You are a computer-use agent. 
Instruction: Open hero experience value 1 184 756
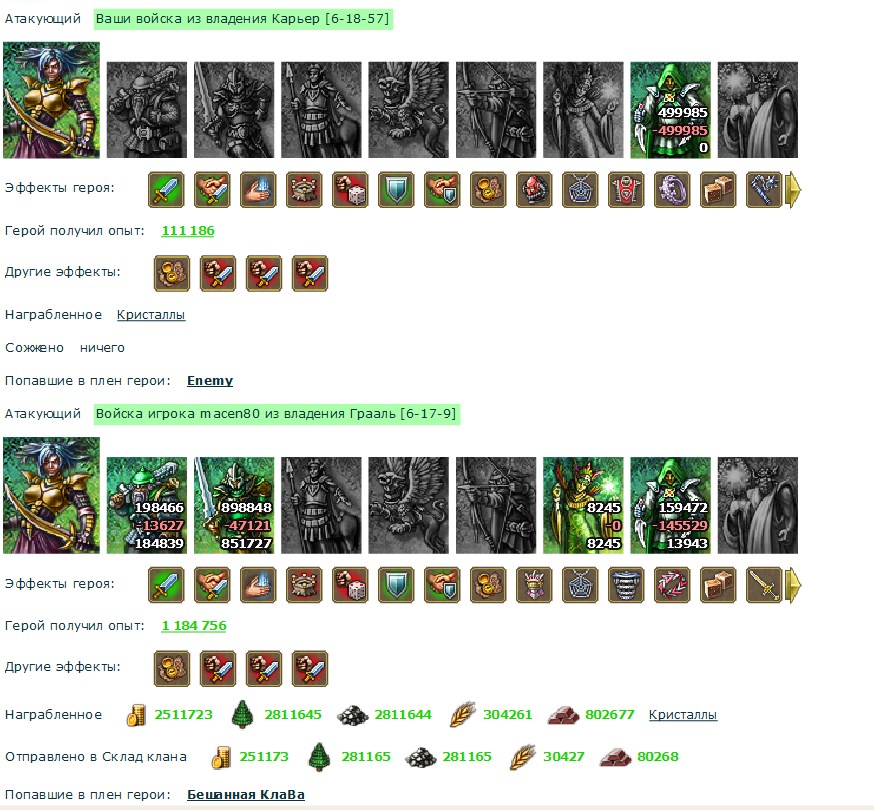pos(194,626)
